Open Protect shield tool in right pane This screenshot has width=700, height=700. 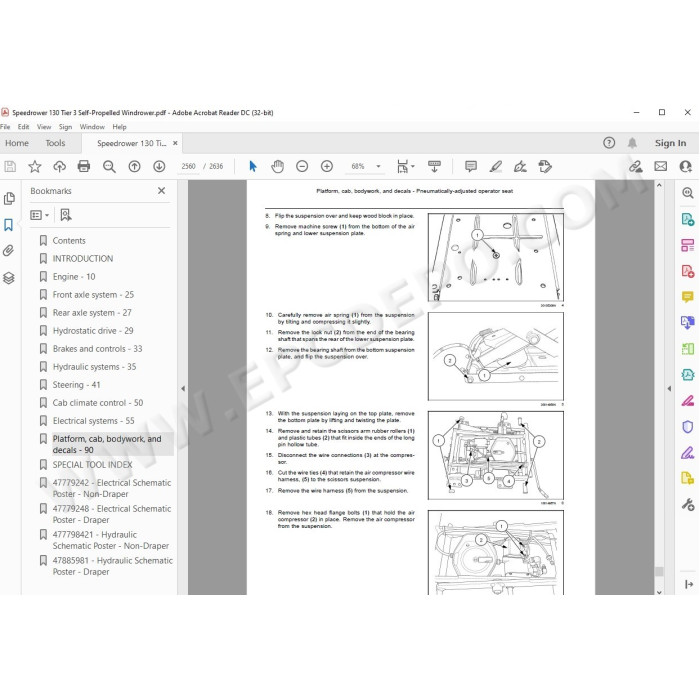click(688, 427)
